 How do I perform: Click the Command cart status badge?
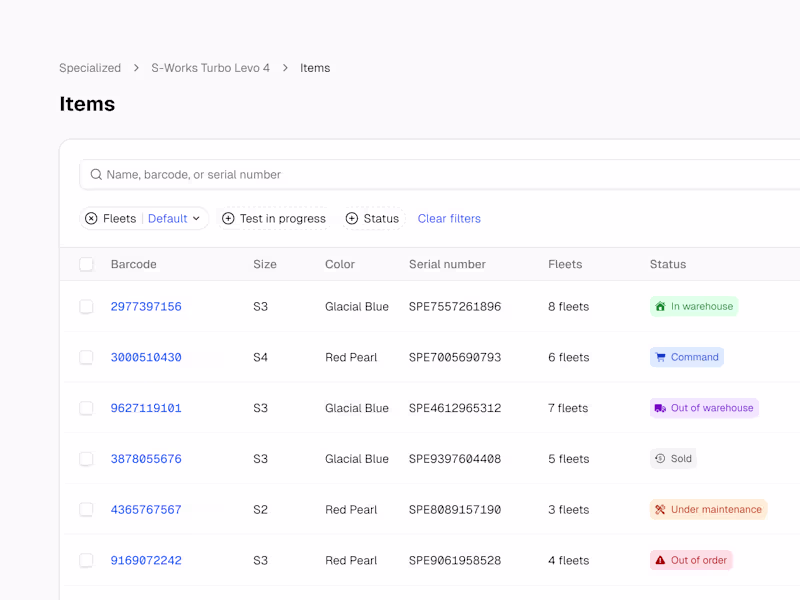click(686, 358)
